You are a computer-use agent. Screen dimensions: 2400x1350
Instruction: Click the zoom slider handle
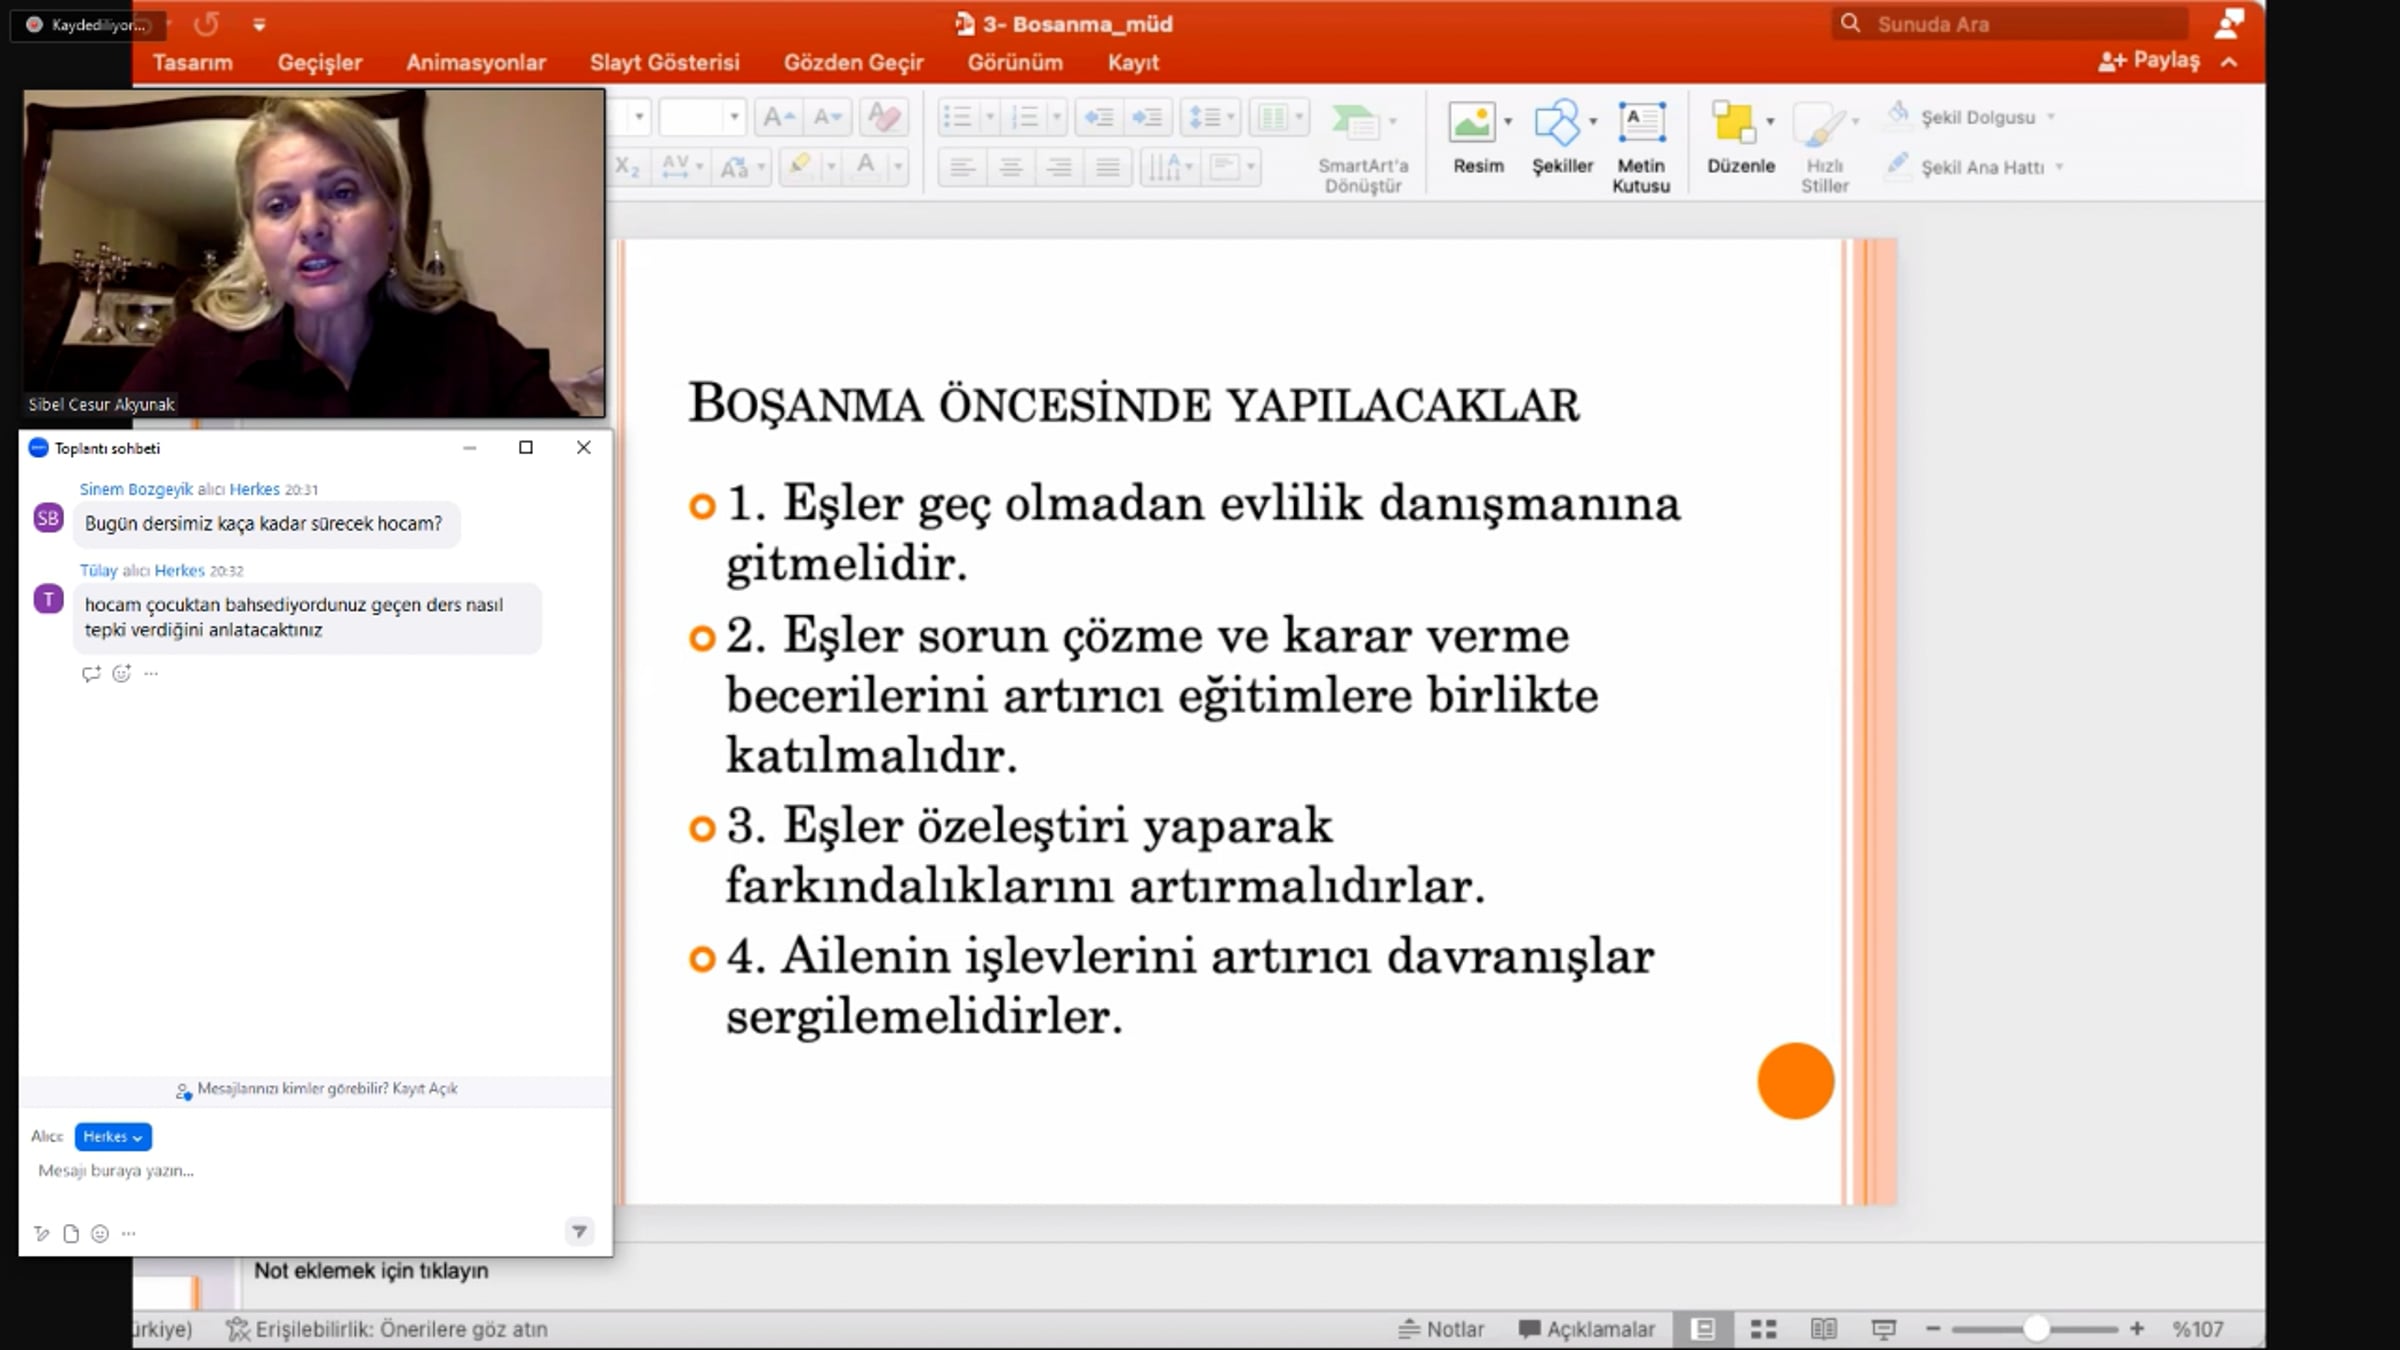pos(2036,1329)
